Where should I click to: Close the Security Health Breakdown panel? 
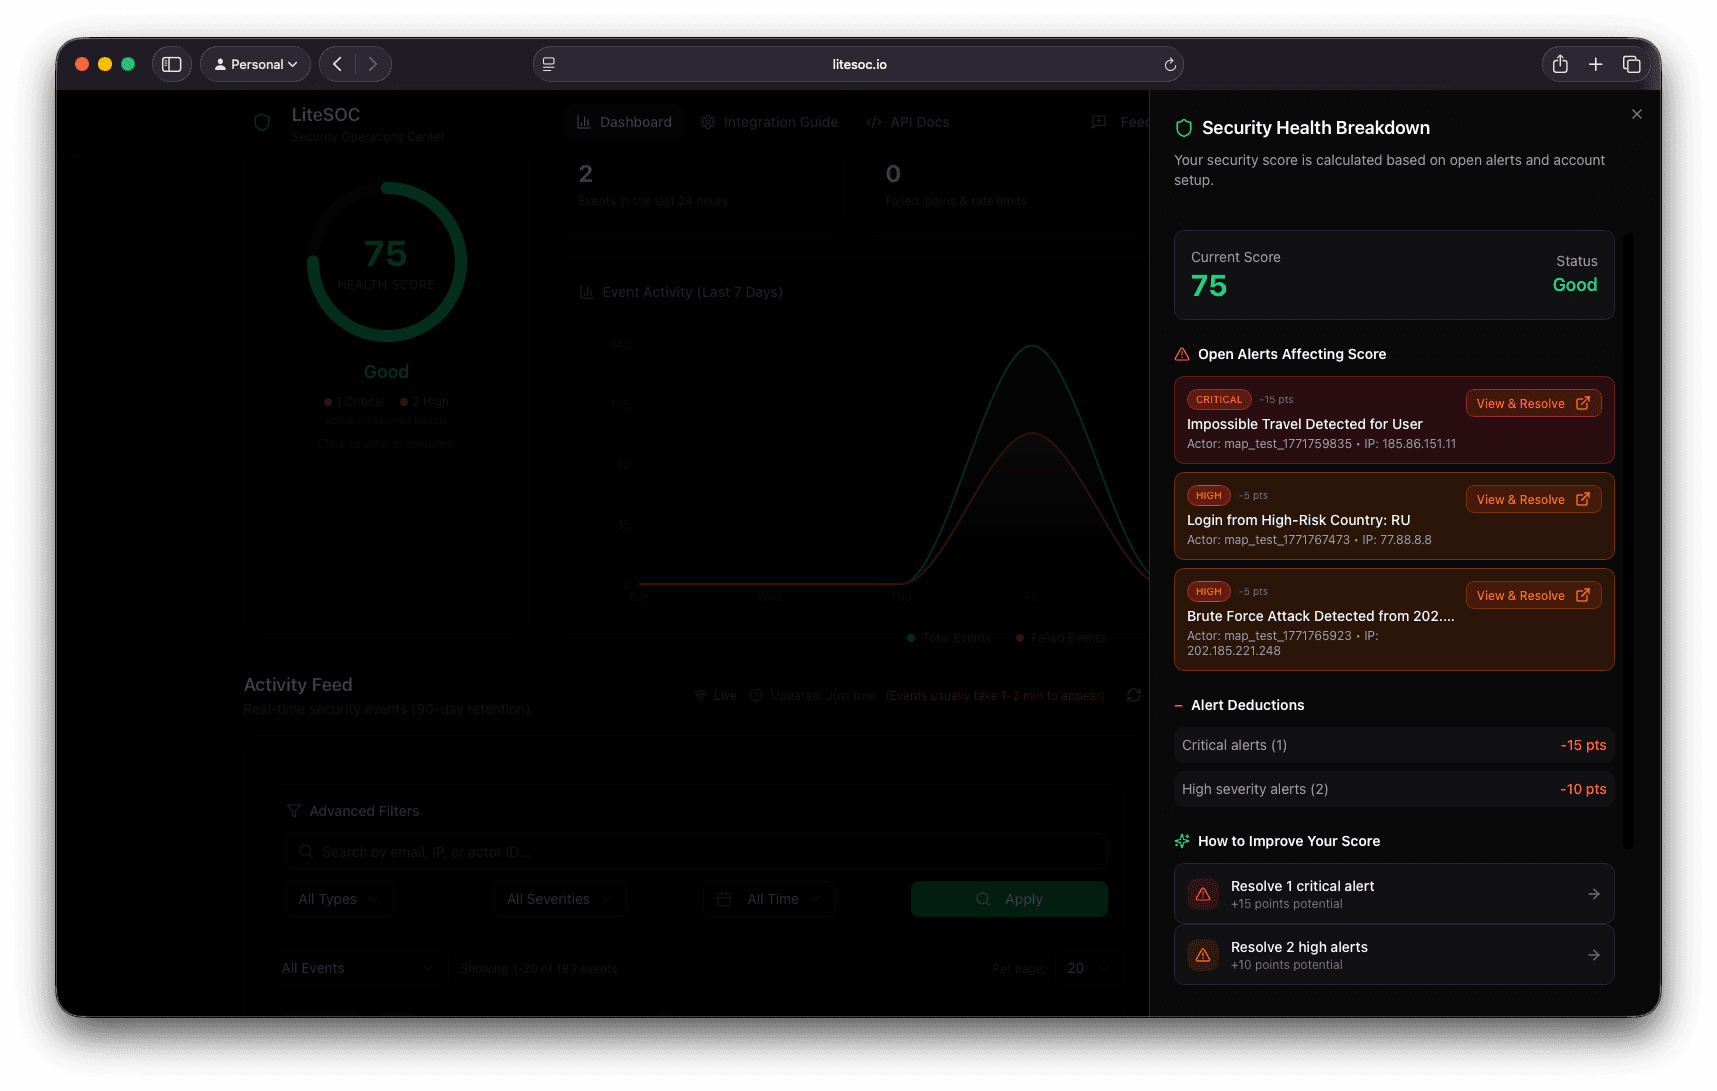click(1637, 113)
